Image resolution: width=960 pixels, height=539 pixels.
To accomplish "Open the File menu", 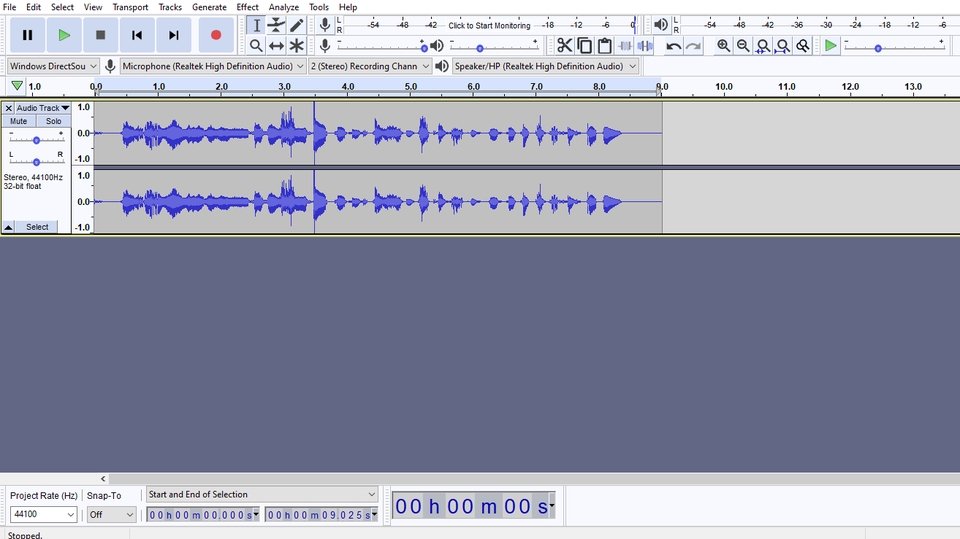I will pos(10,7).
